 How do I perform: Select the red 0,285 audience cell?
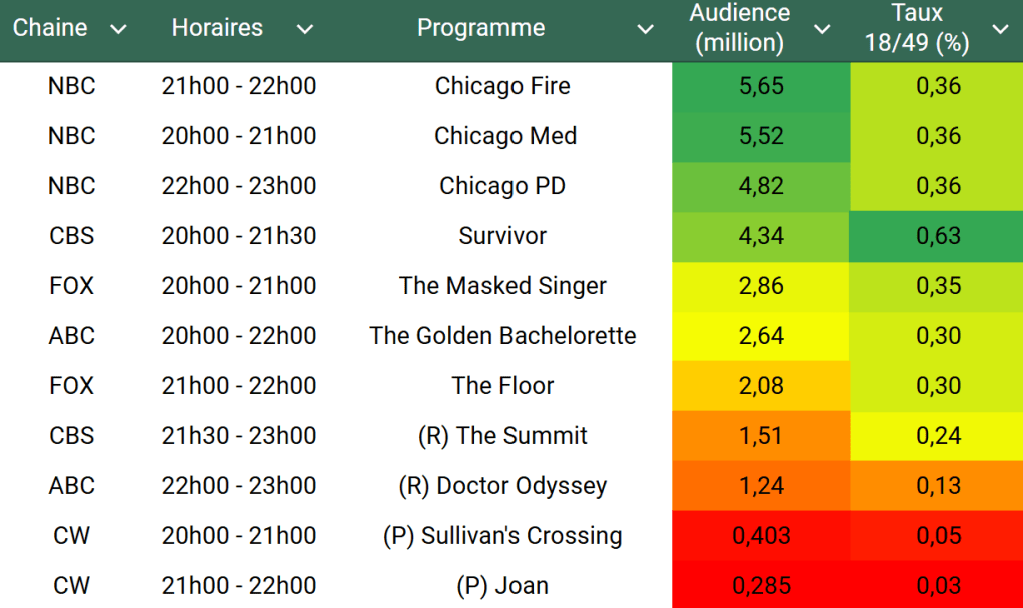pos(761,586)
